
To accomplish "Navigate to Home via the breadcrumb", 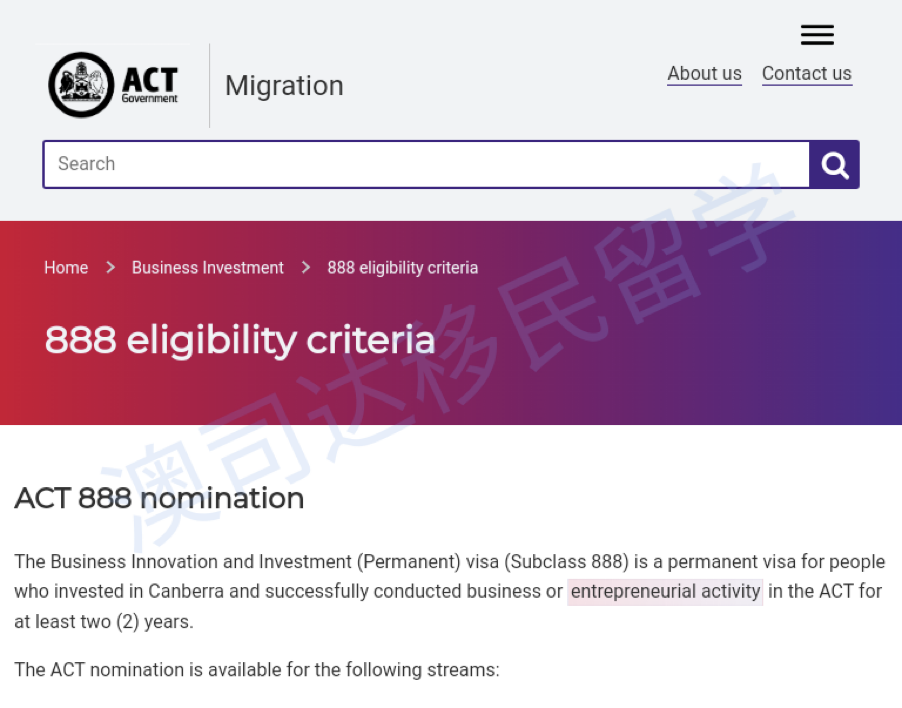I will 66,267.
